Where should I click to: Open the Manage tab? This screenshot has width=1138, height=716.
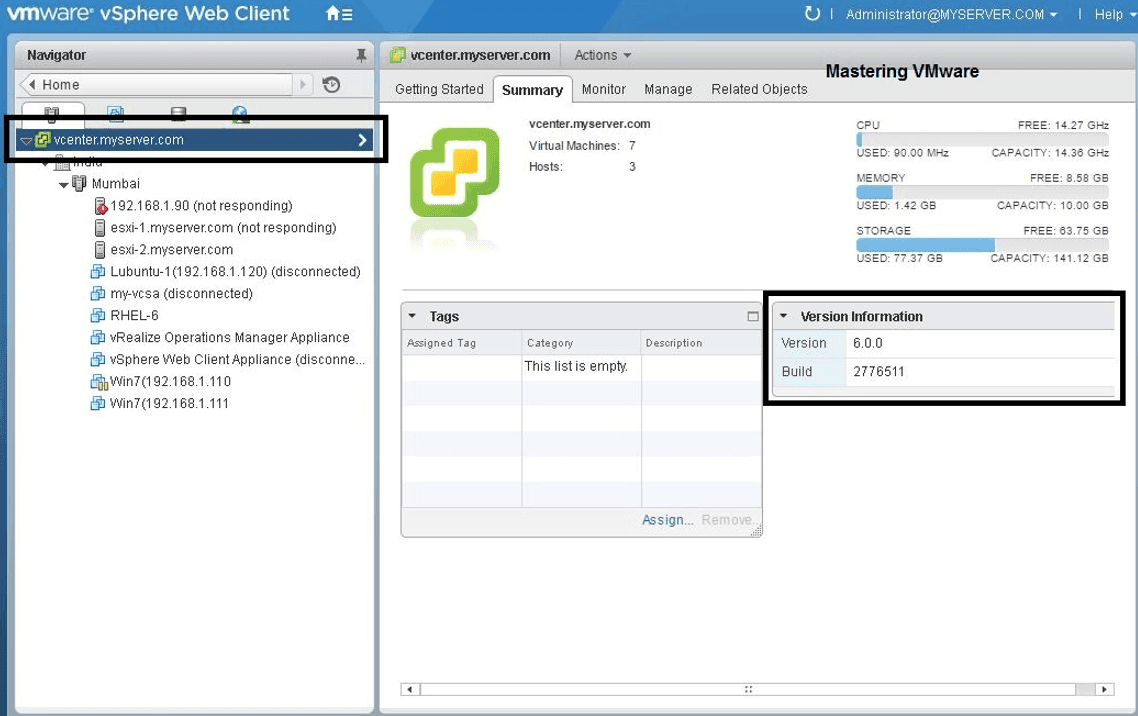pyautogui.click(x=668, y=89)
